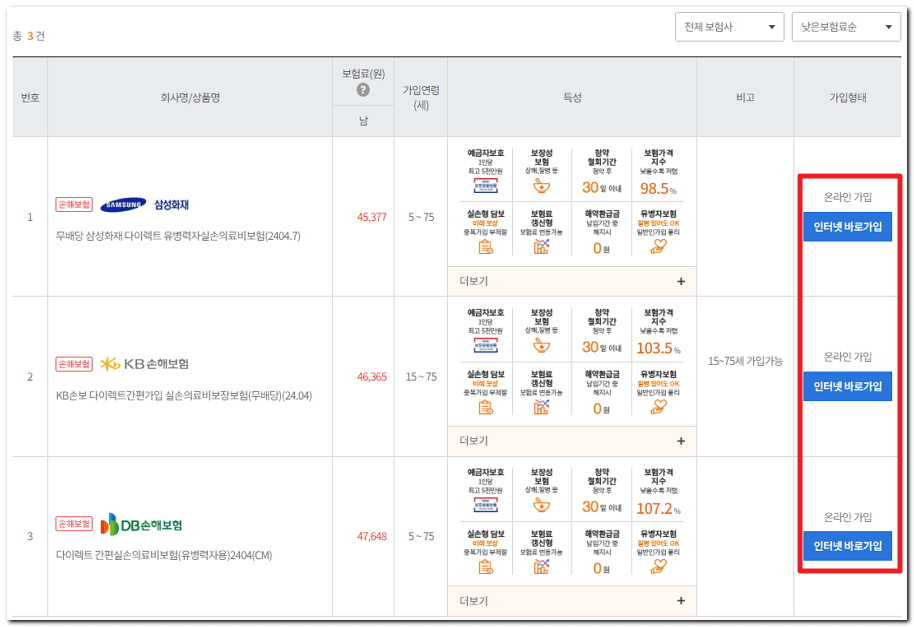Click 보험료 갱신형 chart icon in KB손해보험 row
914x627 pixels.
click(x=542, y=407)
